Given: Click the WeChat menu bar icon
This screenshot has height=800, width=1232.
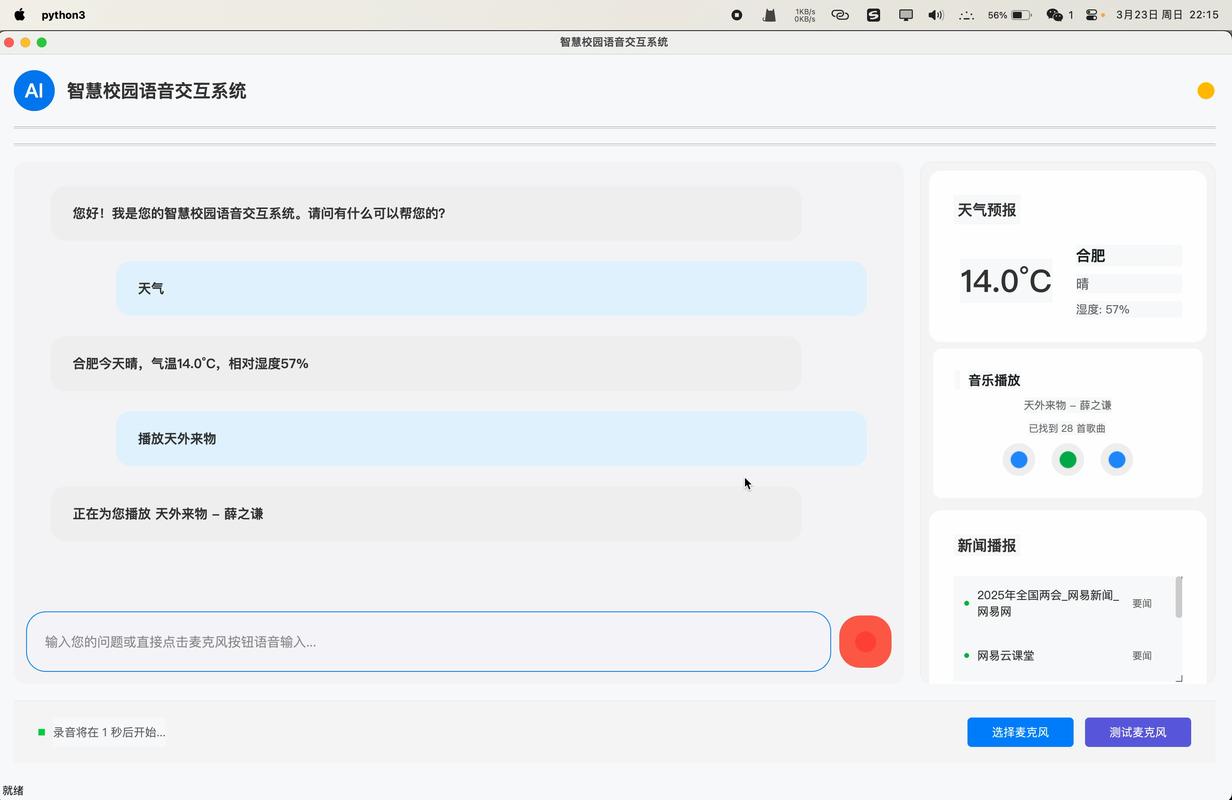Looking at the screenshot, I should [1054, 15].
